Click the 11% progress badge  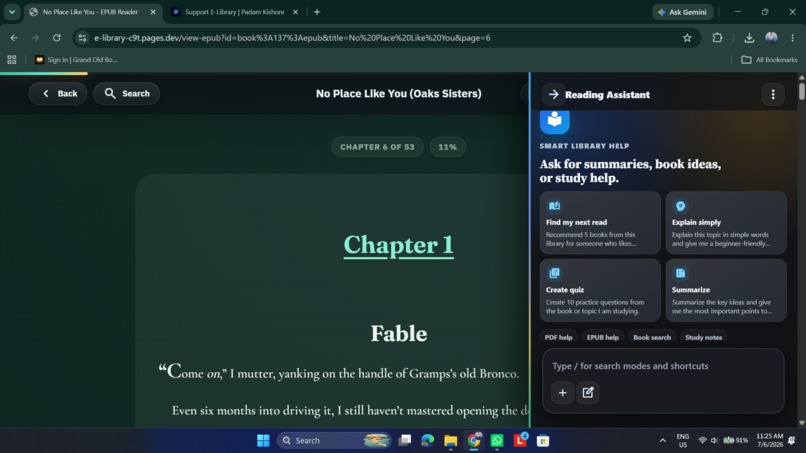pos(447,147)
